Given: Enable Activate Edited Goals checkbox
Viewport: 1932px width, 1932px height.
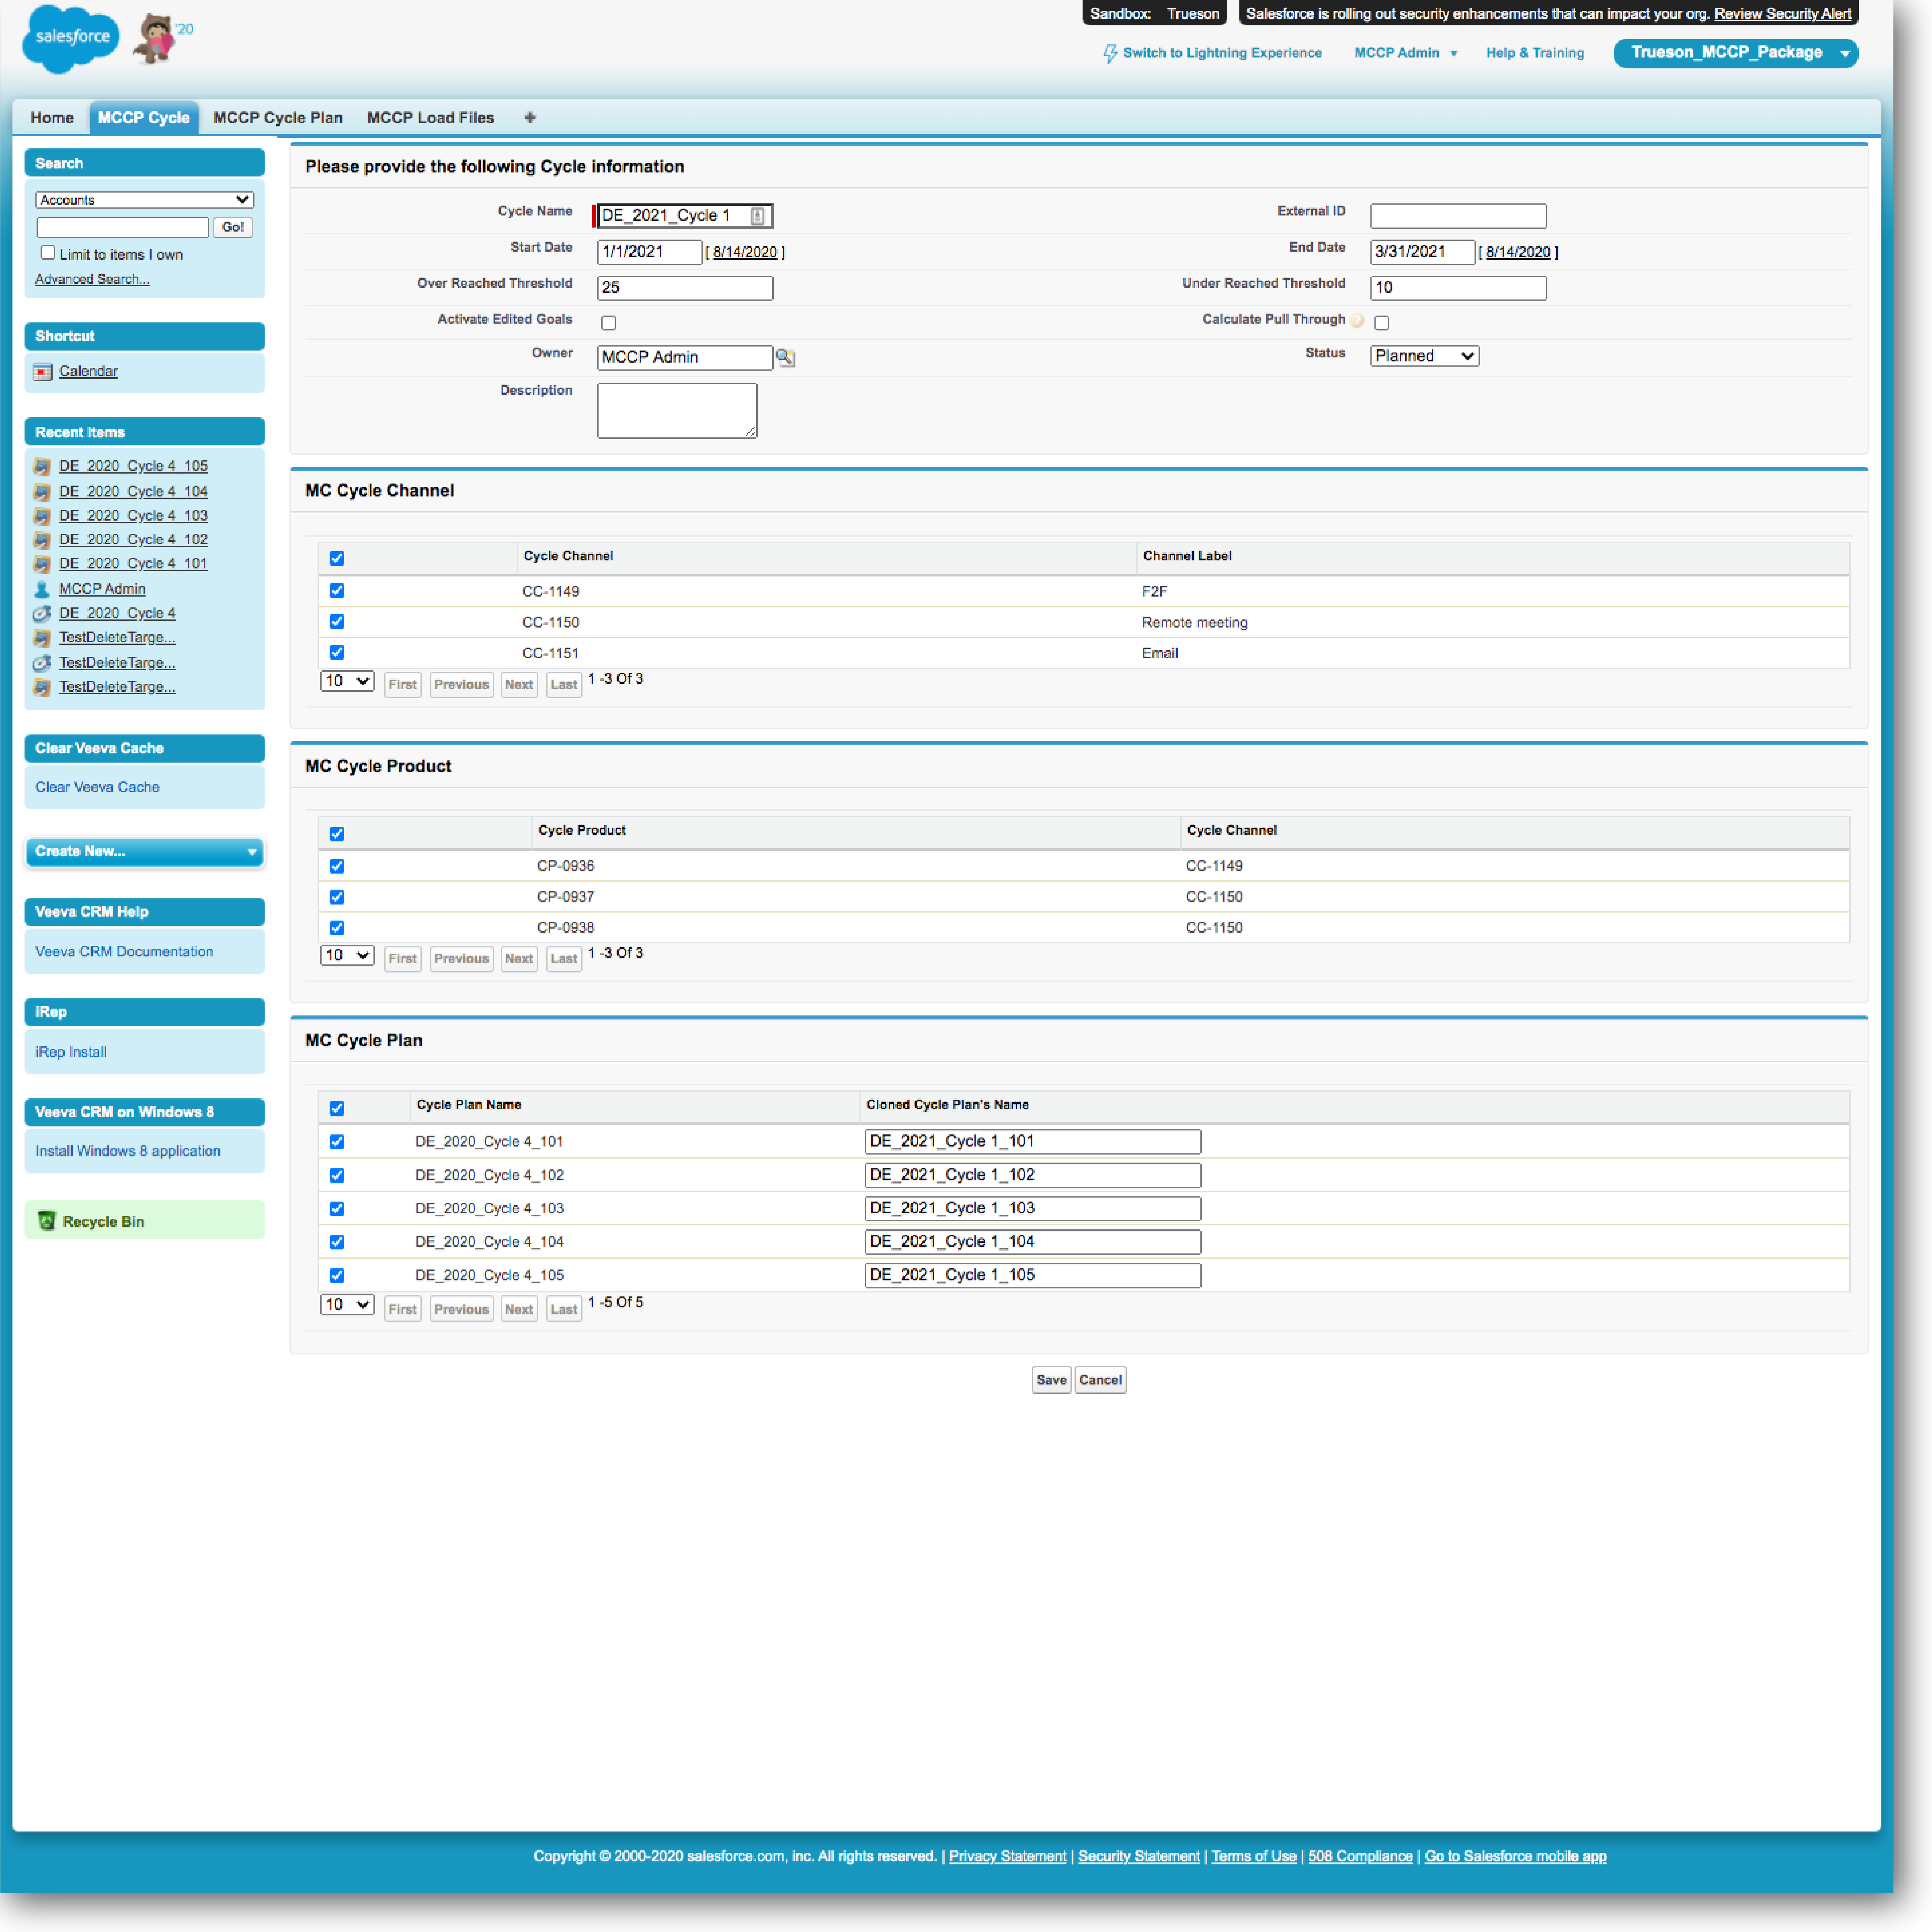Looking at the screenshot, I should point(608,323).
